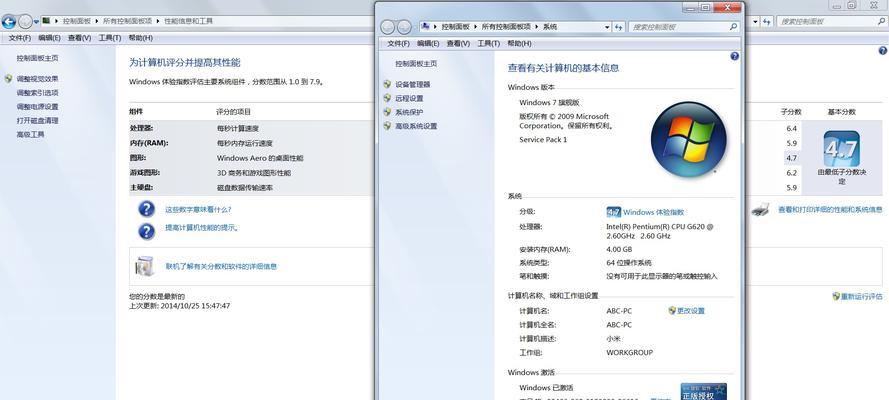Click the question icon beside 这些数字意味着什么
This screenshot has height=400, width=889.
coord(146,209)
